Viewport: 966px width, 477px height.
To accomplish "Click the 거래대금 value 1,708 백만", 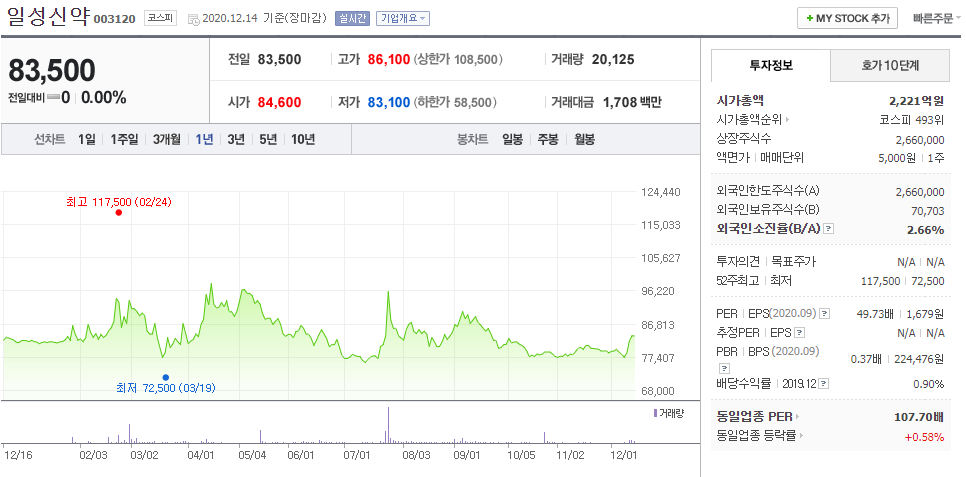I will coord(631,102).
